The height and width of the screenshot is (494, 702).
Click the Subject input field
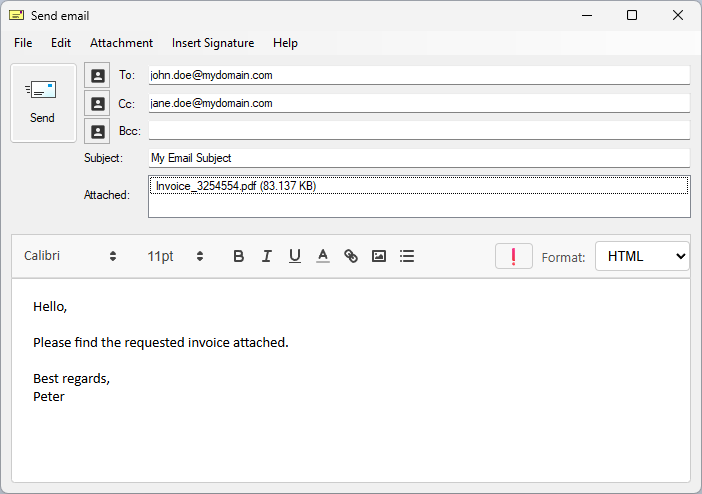pos(418,158)
